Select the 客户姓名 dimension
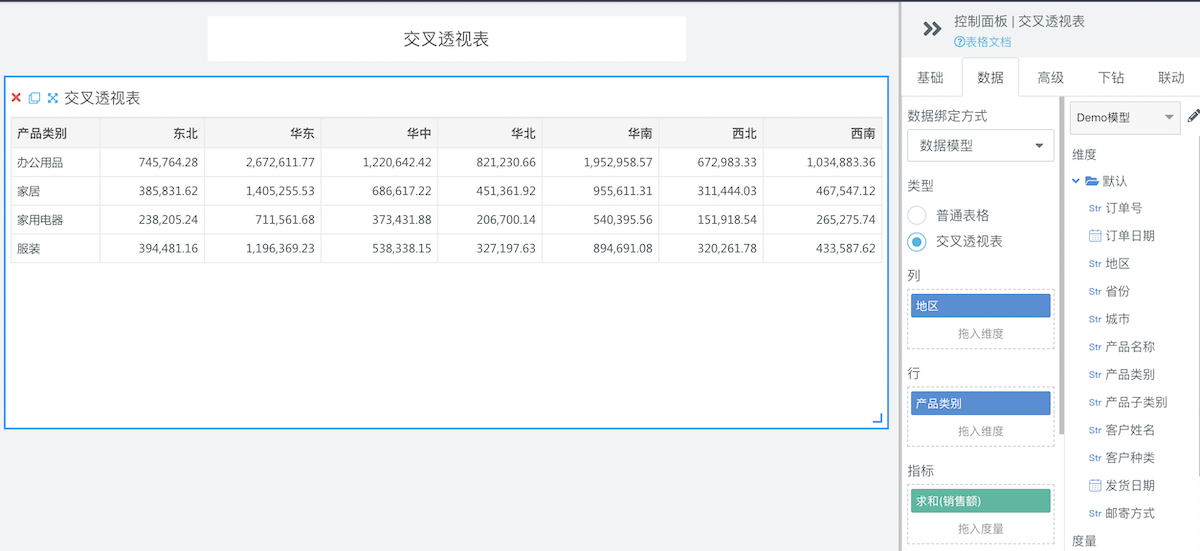 click(1130, 430)
